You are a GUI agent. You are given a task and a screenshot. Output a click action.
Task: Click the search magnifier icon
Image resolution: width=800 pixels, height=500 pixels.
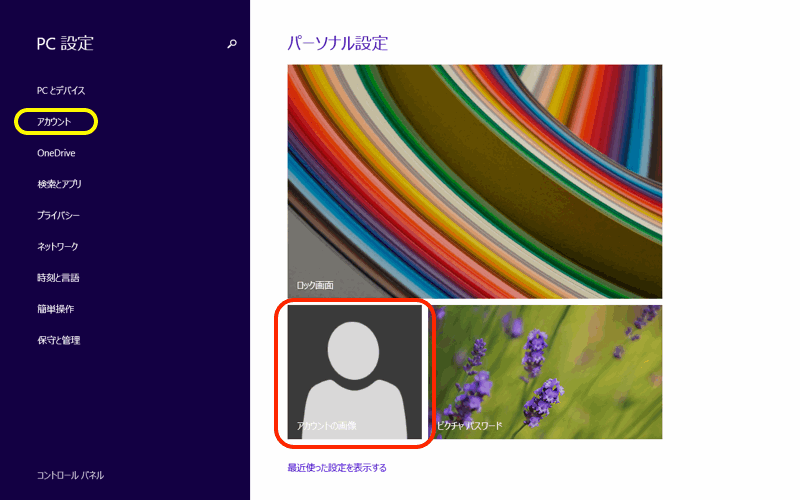pyautogui.click(x=232, y=44)
